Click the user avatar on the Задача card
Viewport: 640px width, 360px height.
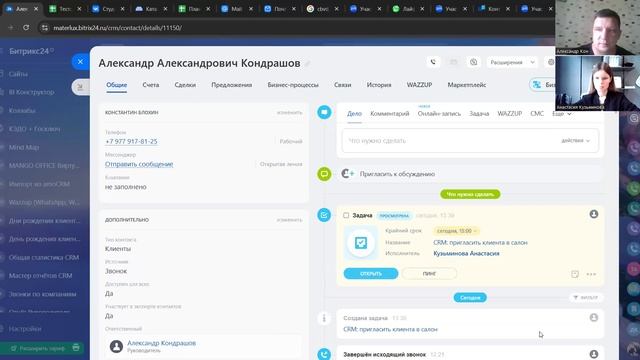(593, 214)
